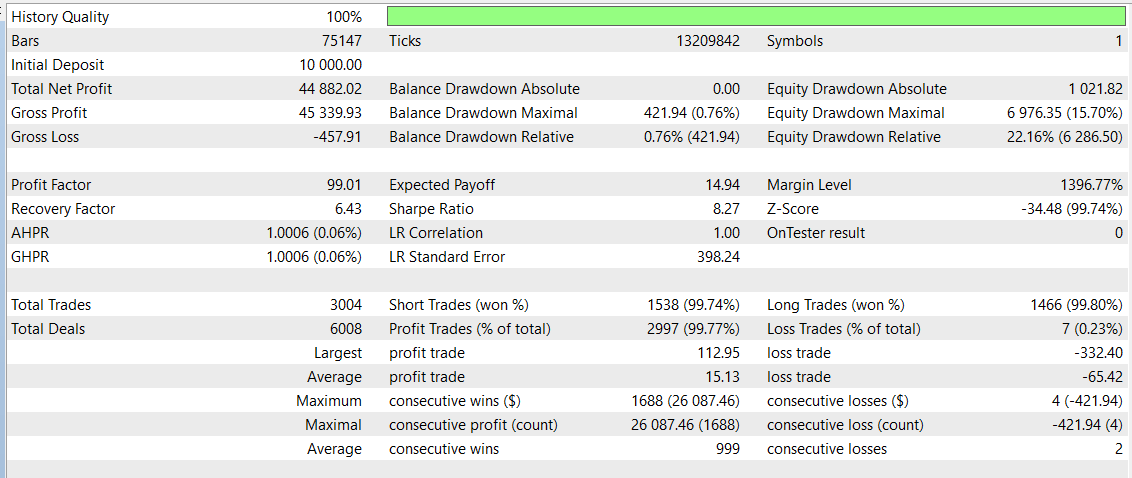Viewport: 1132px width, 478px height.
Task: Select the Gross Loss value -457.91
Action: pos(337,137)
